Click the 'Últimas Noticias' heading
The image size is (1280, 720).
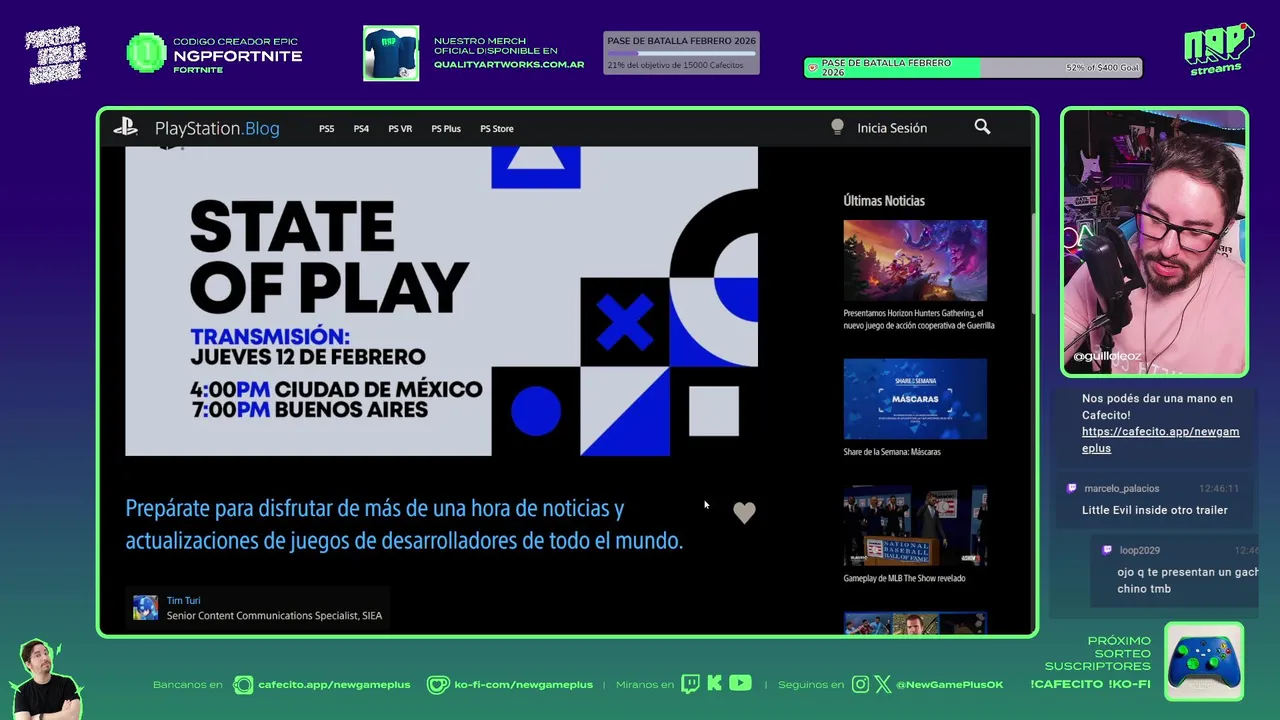pyautogui.click(x=884, y=201)
